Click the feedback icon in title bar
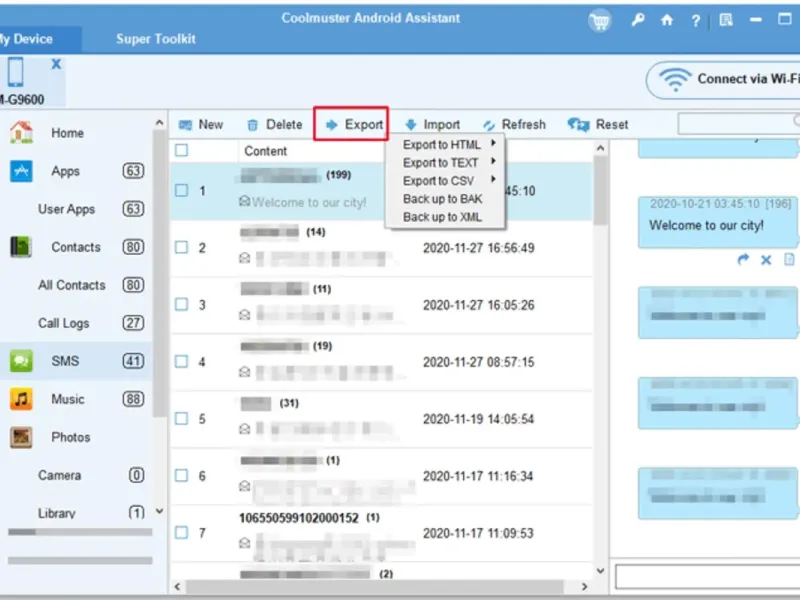Image resolution: width=800 pixels, height=600 pixels. click(x=726, y=20)
